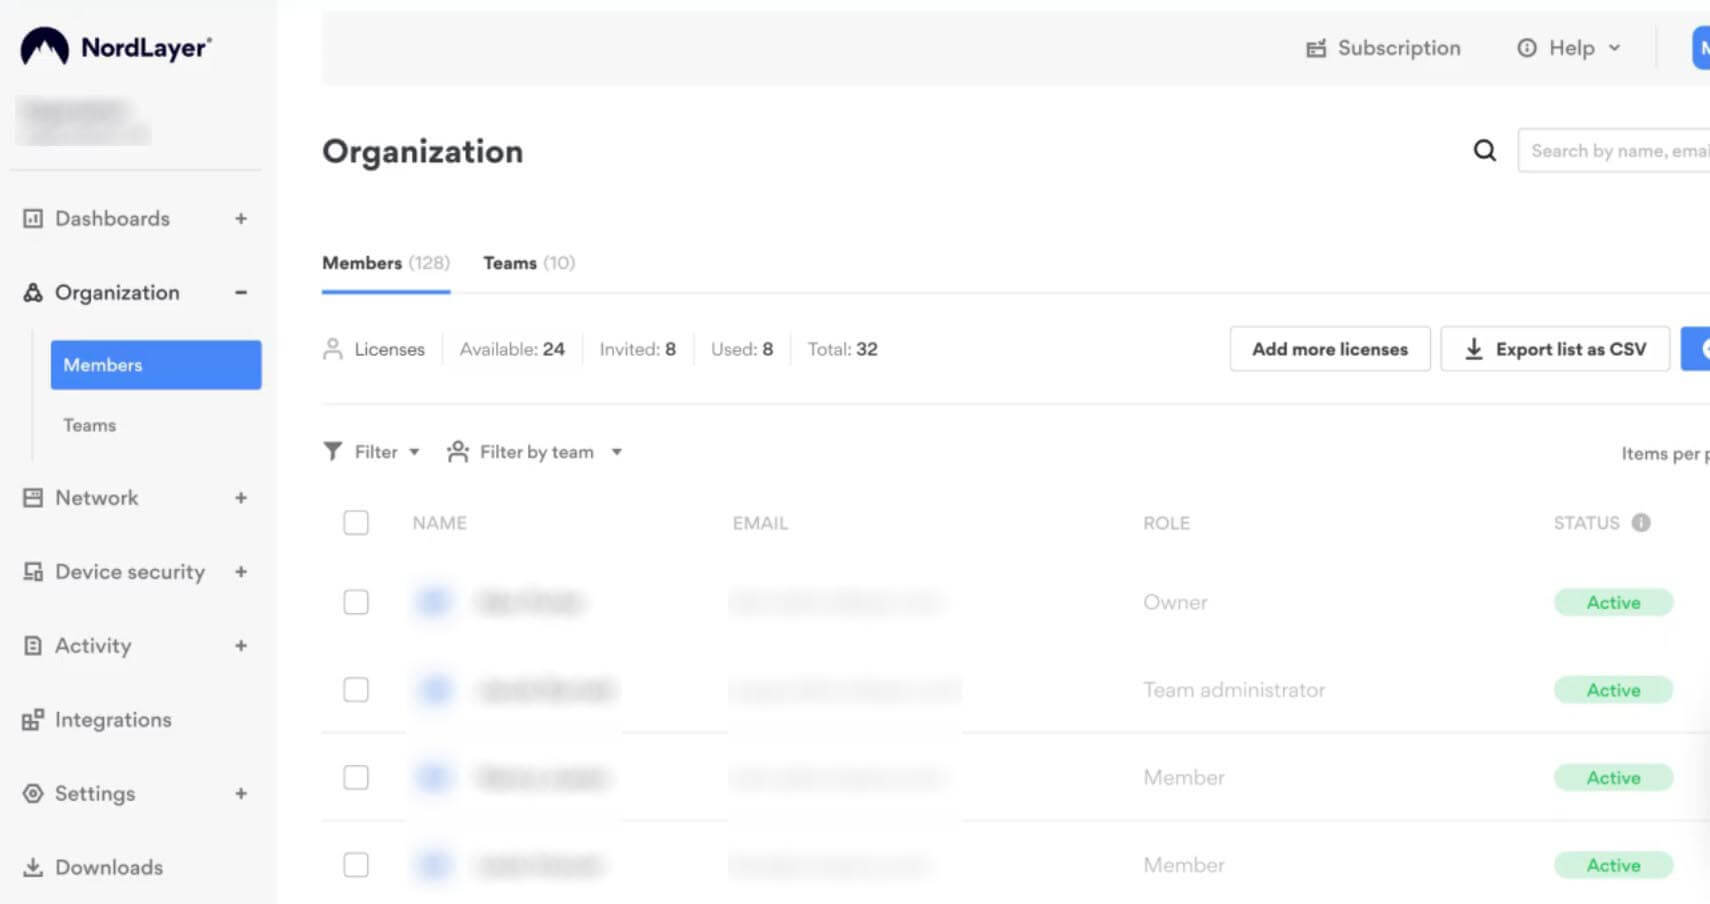
Task: Toggle the select-all checkbox in table header
Action: click(x=356, y=522)
